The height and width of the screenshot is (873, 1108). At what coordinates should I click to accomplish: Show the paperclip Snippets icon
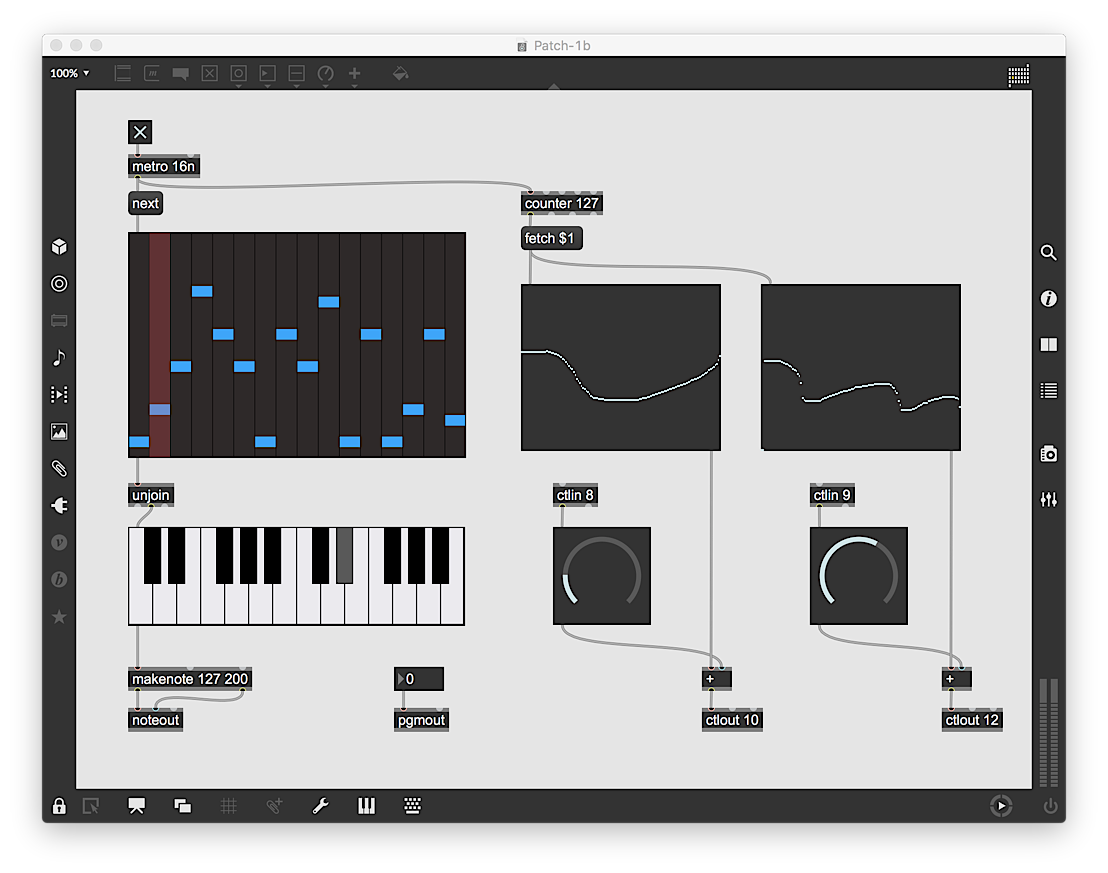(x=59, y=468)
